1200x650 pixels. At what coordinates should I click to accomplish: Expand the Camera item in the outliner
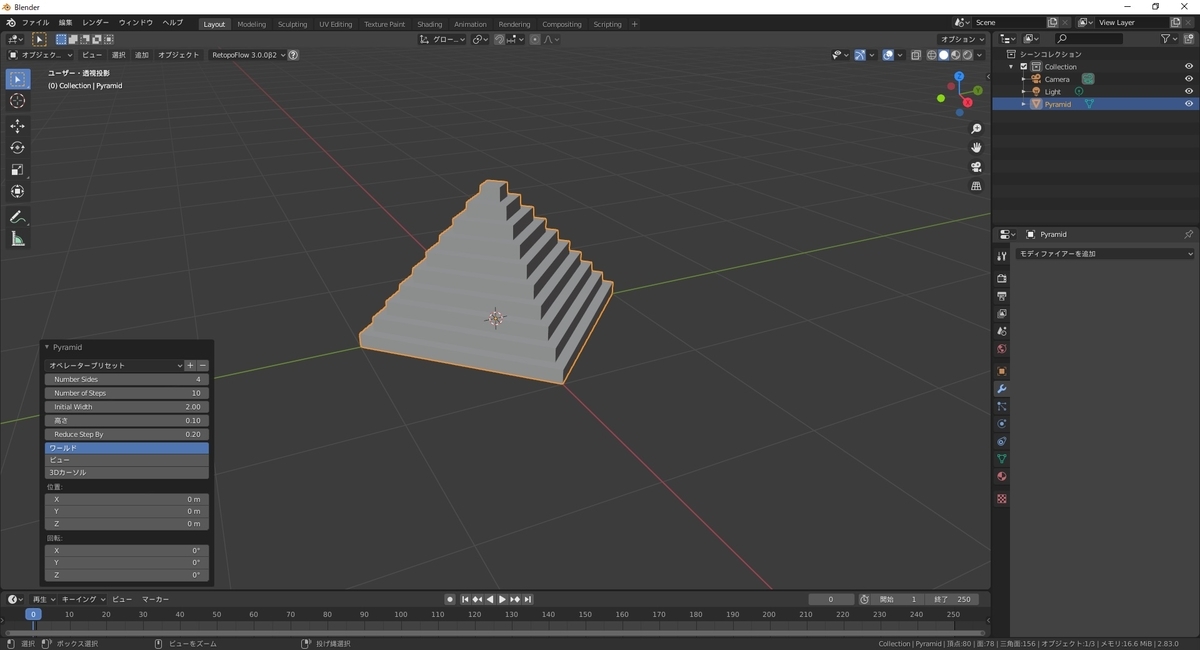tap(1023, 79)
